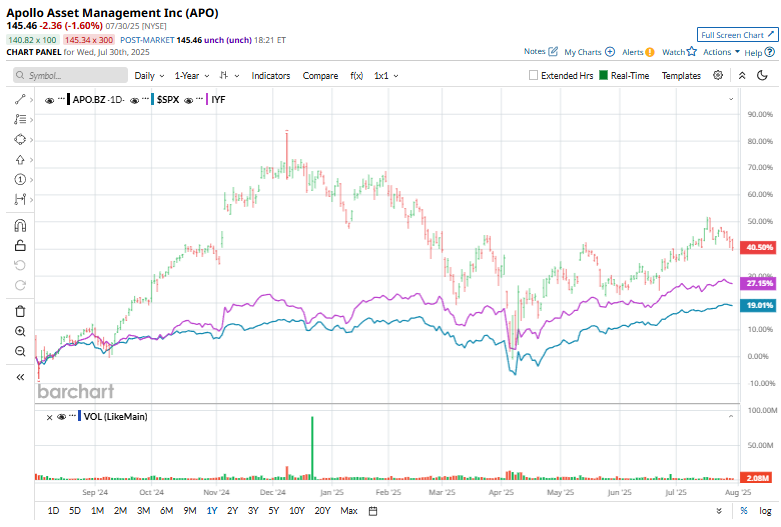Select the shapes drawing tool
The image size is (781, 527).
point(20,139)
